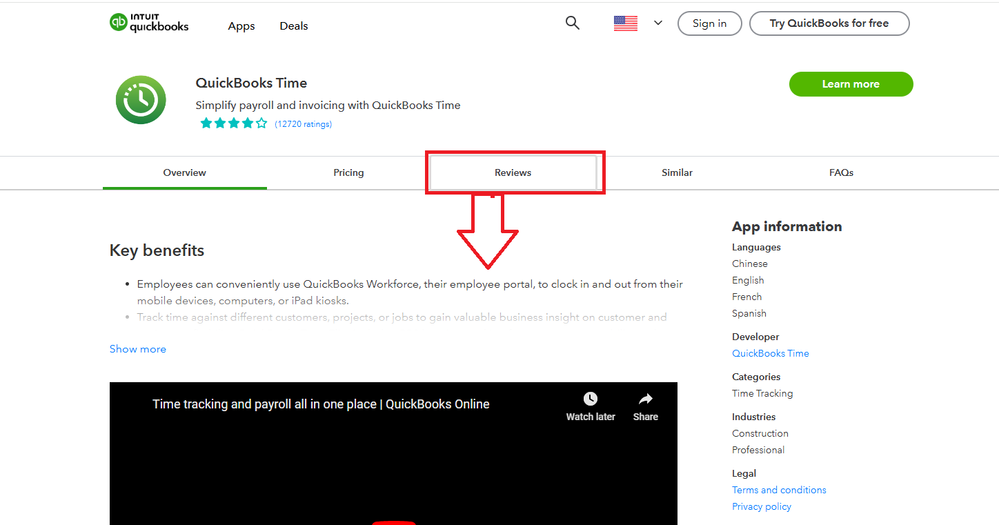
Task: Open the Privacy policy link
Action: [x=761, y=507]
